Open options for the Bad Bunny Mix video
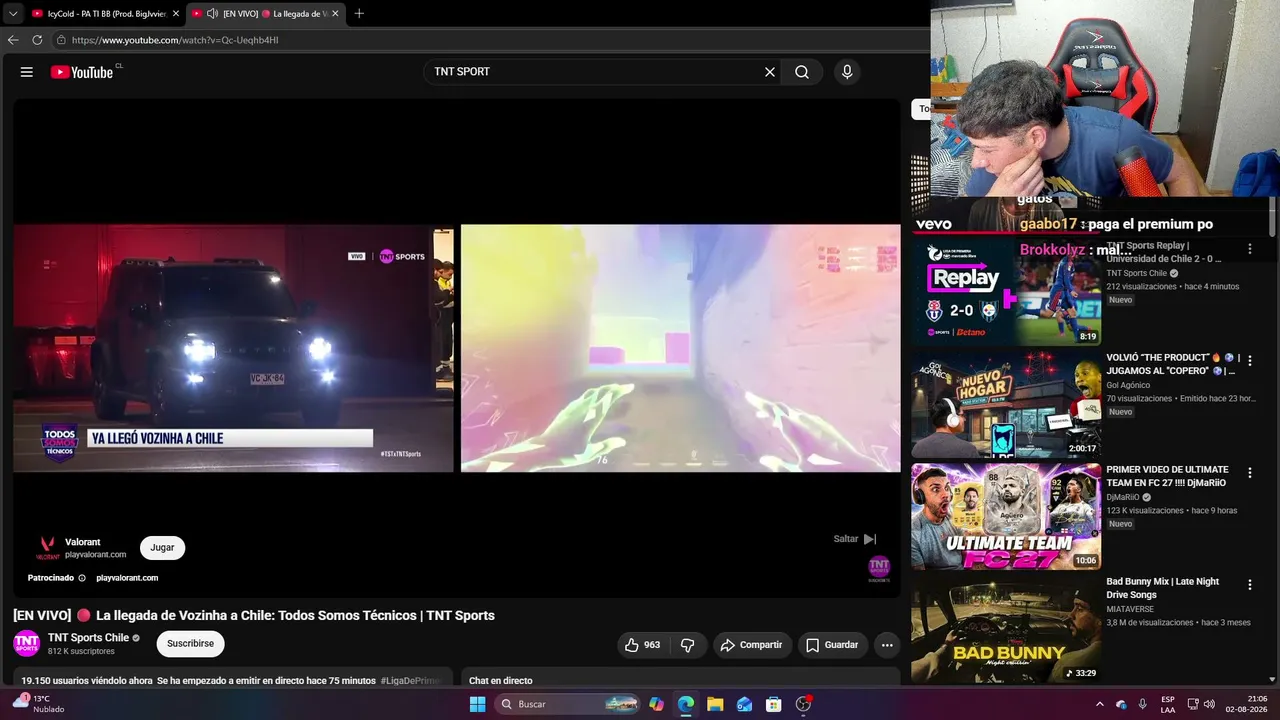Screen dimensions: 1280x720 tap(1249, 585)
